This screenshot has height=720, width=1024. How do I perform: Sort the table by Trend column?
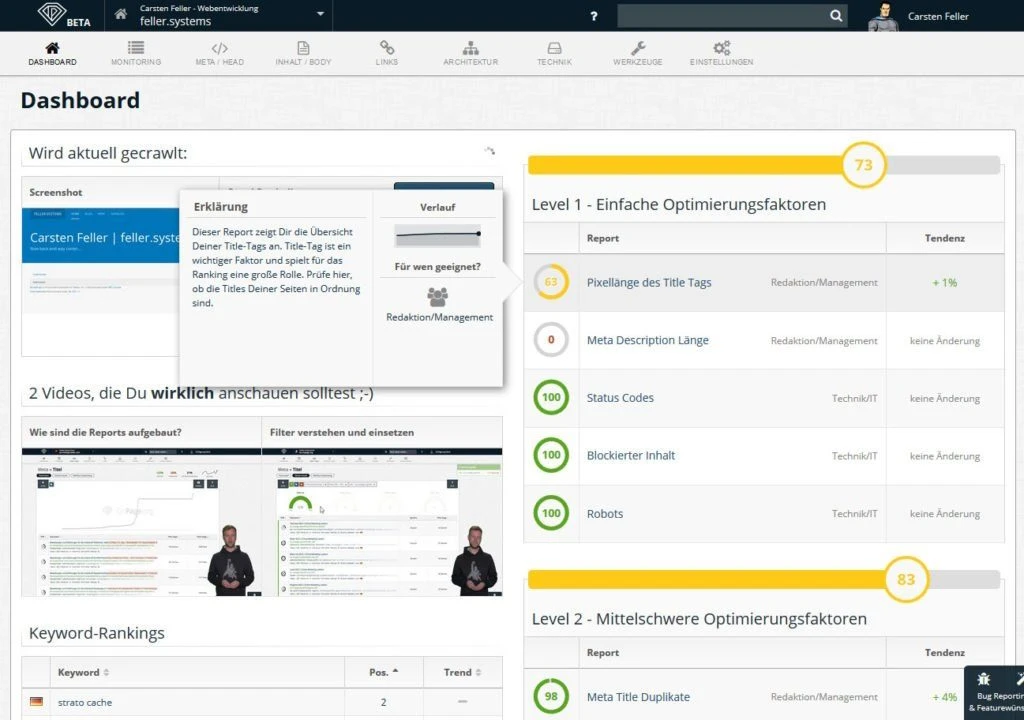462,672
